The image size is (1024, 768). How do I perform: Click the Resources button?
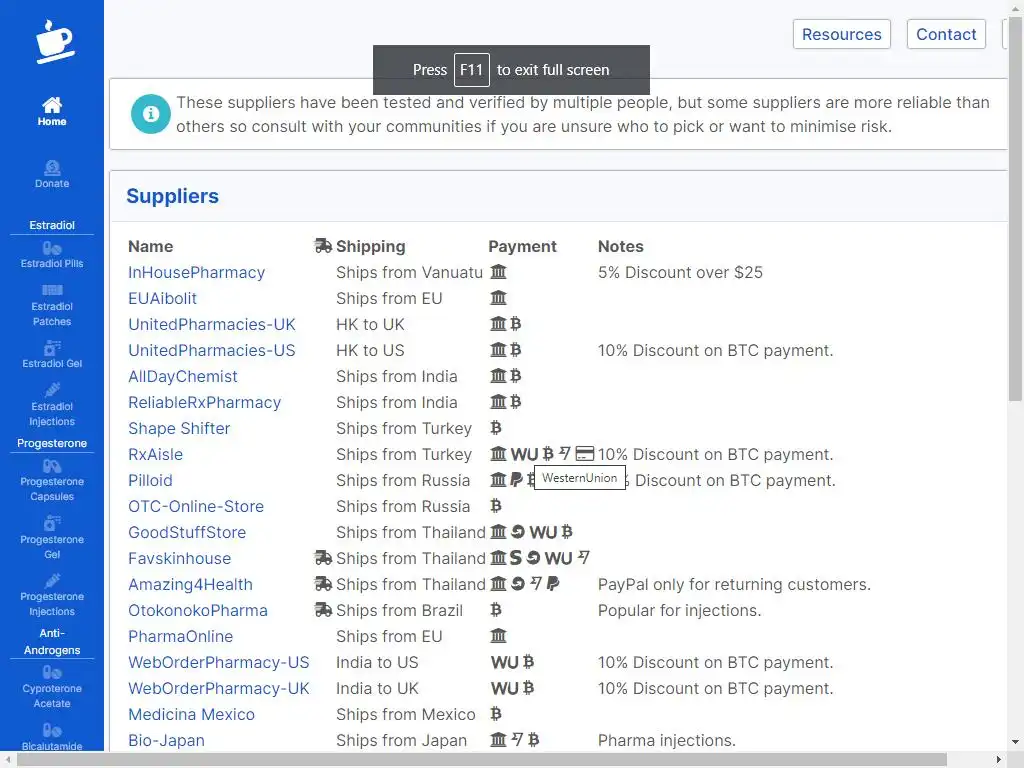pos(841,34)
